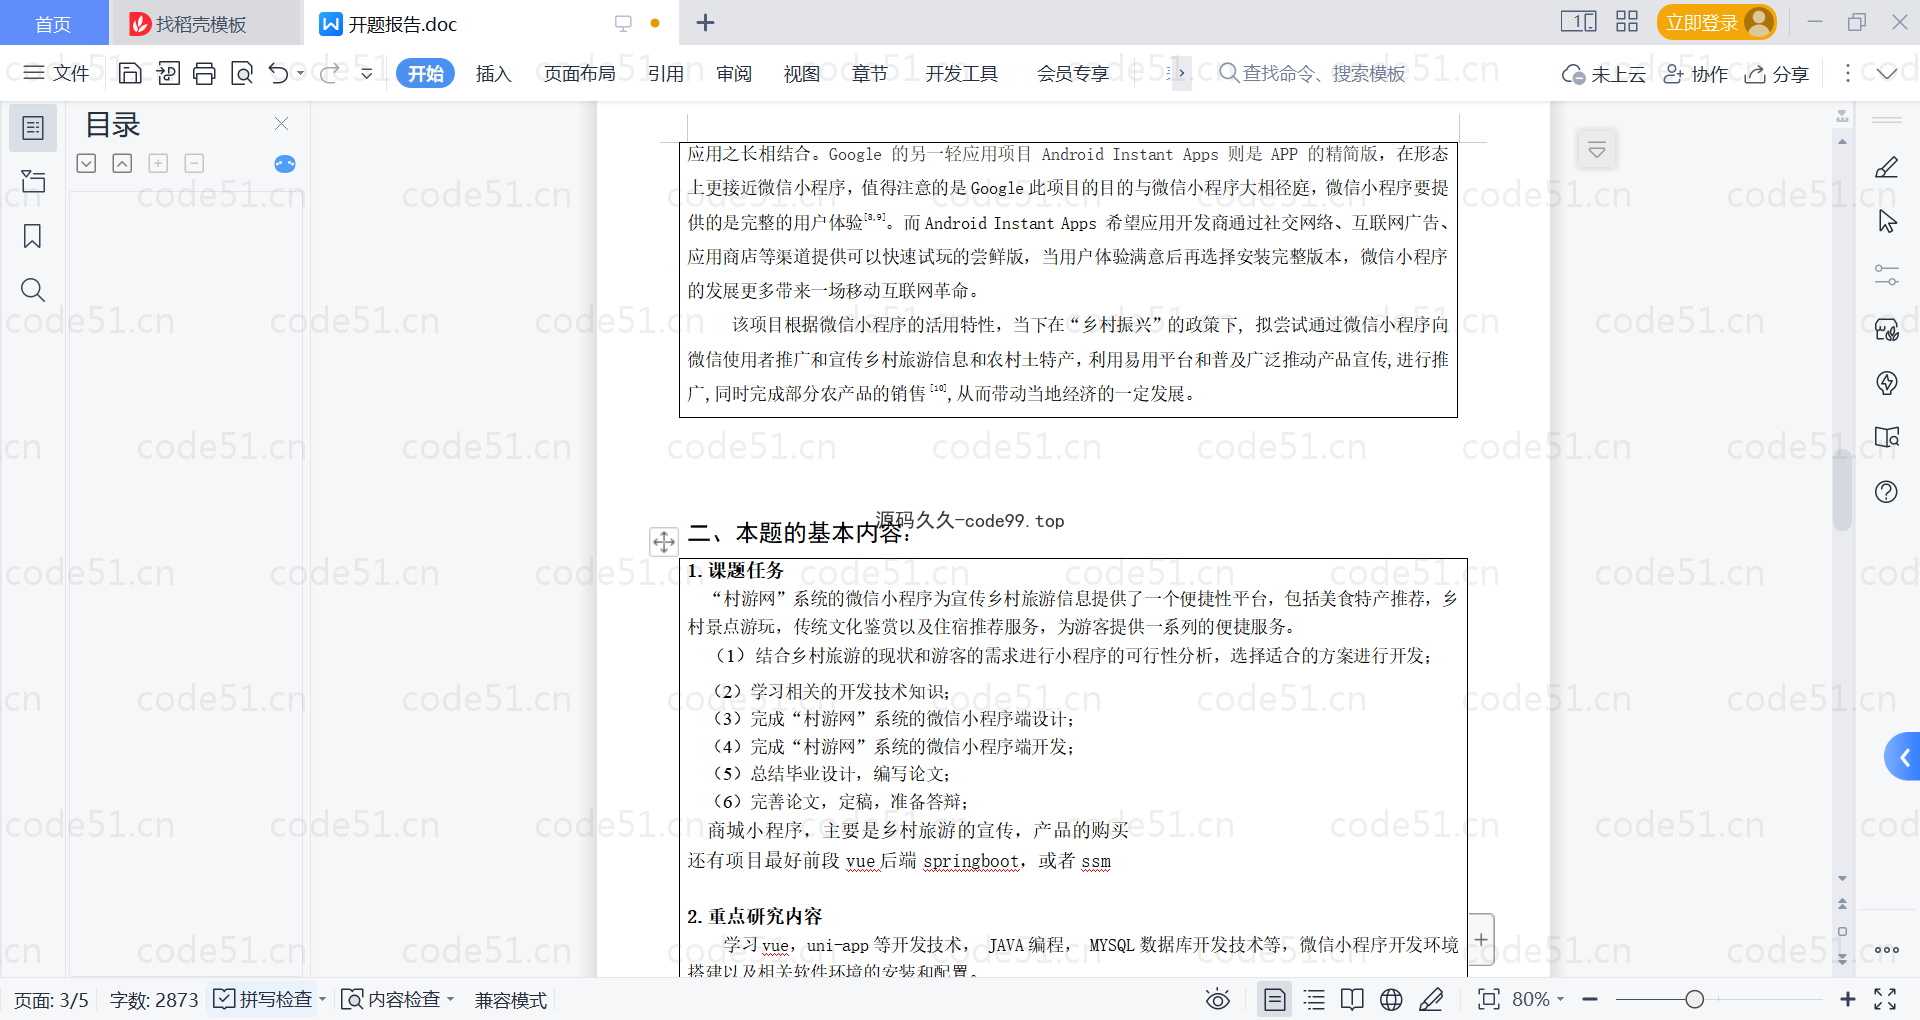The width and height of the screenshot is (1920, 1020).
Task: Select the 插入 ribbon tab
Action: (493, 73)
